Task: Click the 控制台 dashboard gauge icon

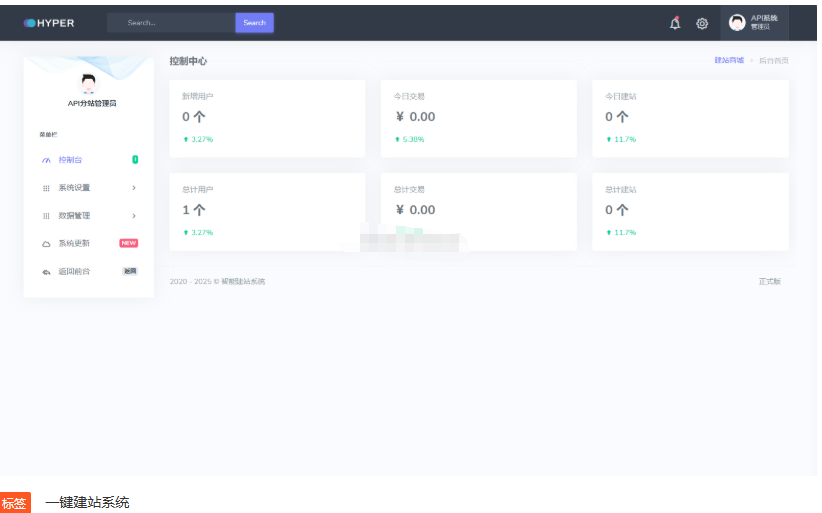Action: (46, 160)
